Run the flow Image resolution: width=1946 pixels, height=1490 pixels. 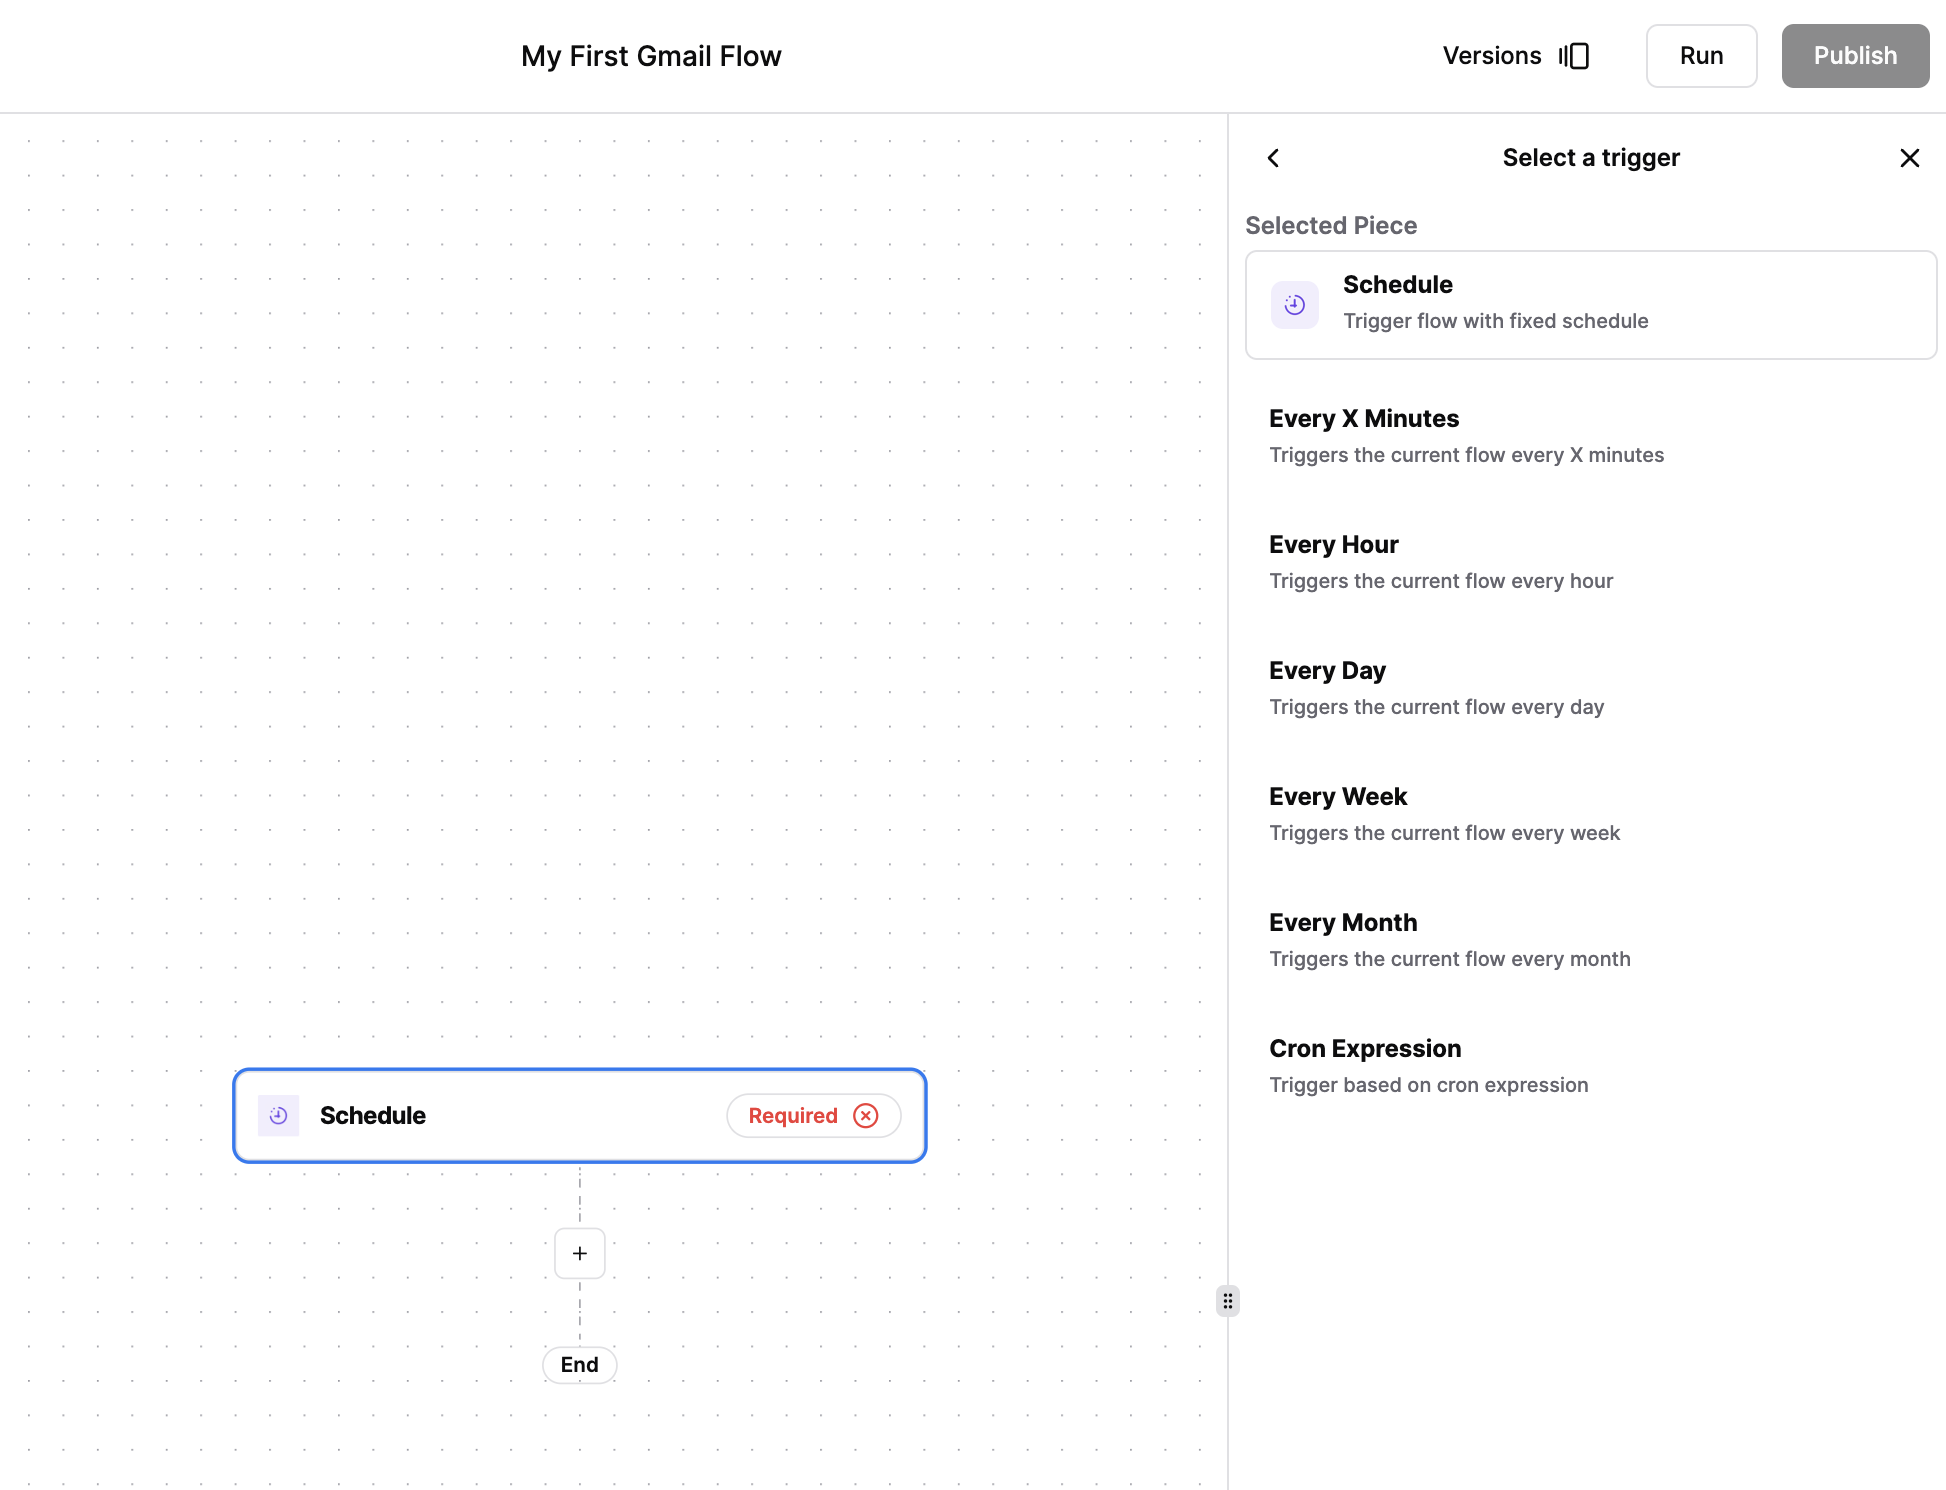tap(1701, 56)
